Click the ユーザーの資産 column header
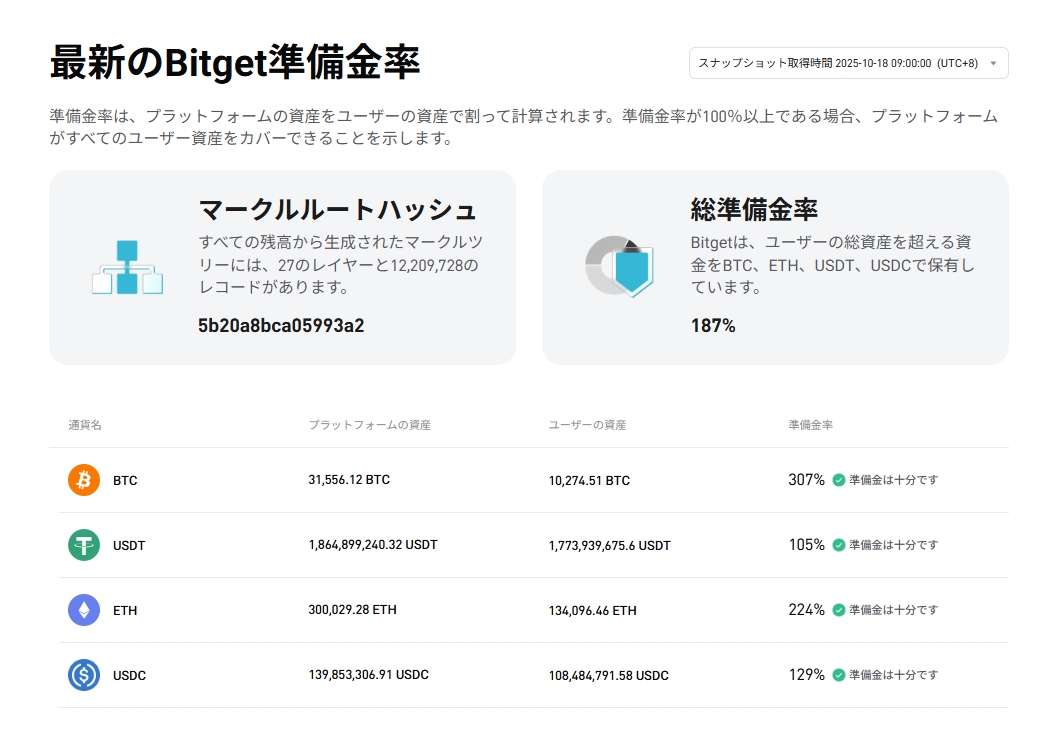 (x=587, y=425)
